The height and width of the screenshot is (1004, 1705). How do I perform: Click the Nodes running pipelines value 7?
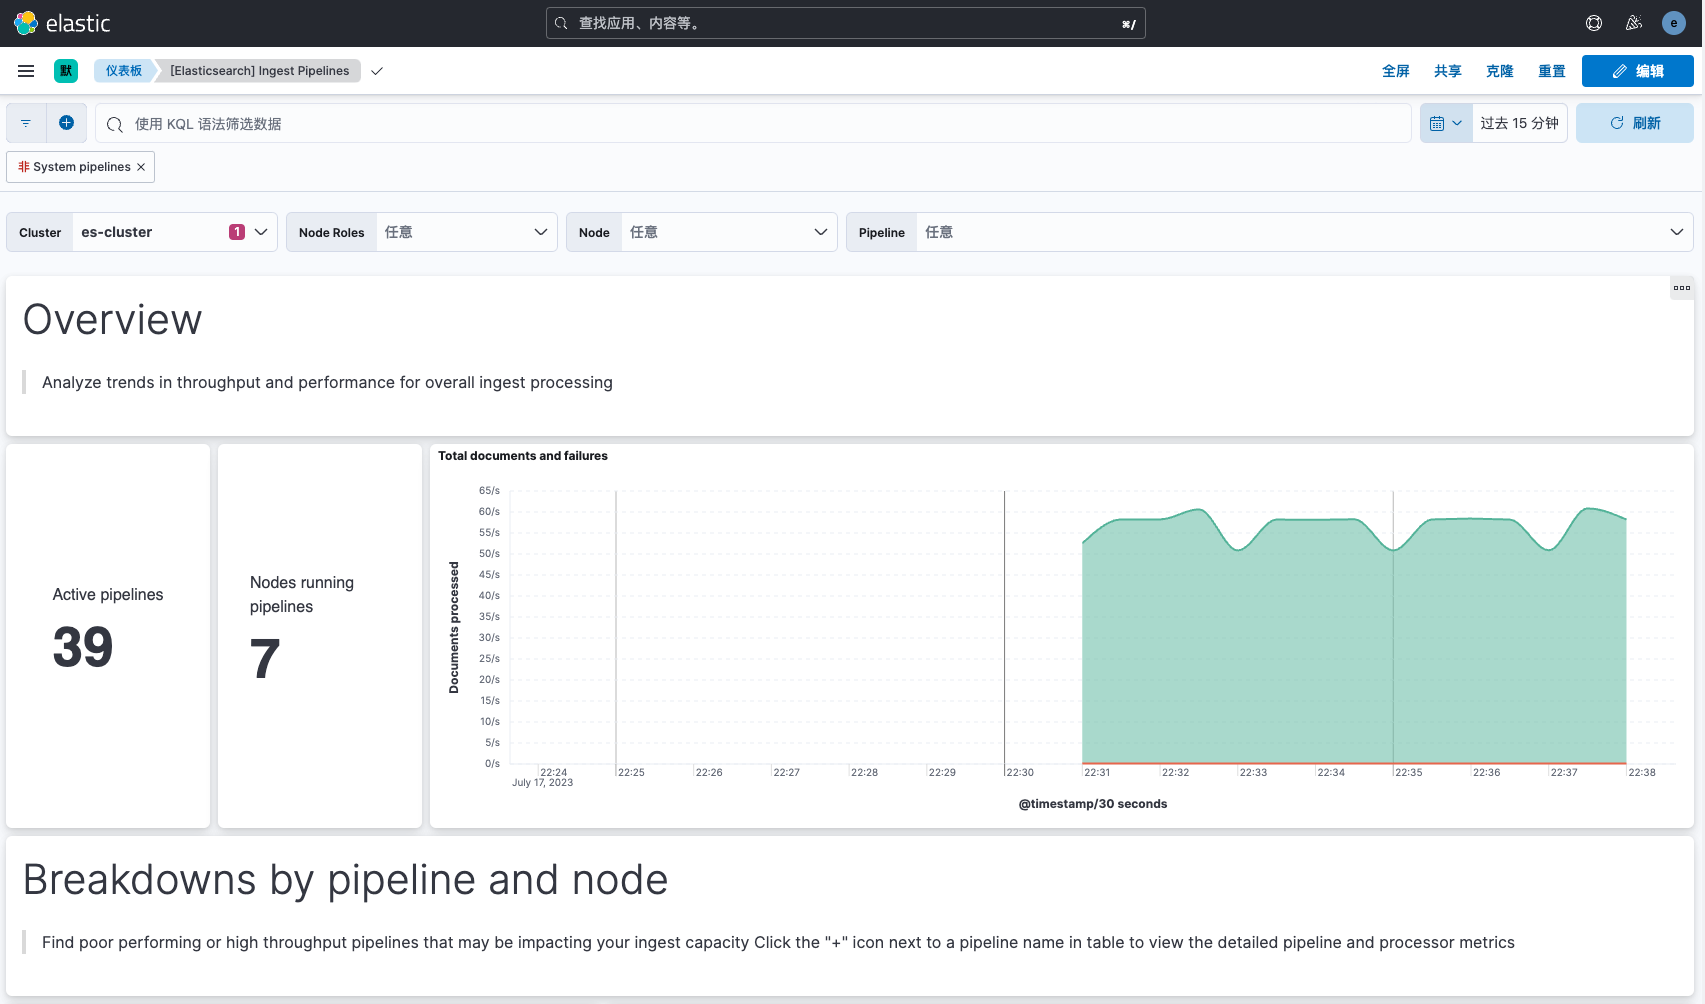coord(265,659)
